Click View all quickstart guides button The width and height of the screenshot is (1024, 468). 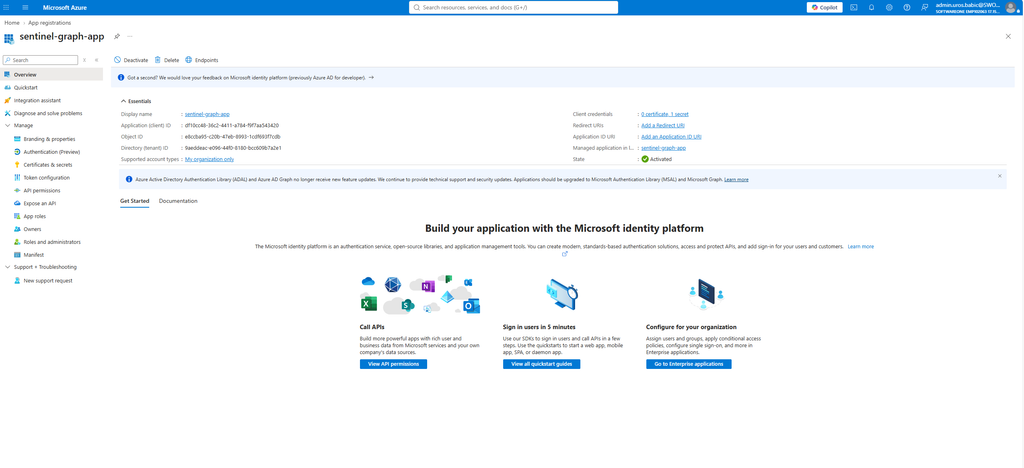pos(541,364)
